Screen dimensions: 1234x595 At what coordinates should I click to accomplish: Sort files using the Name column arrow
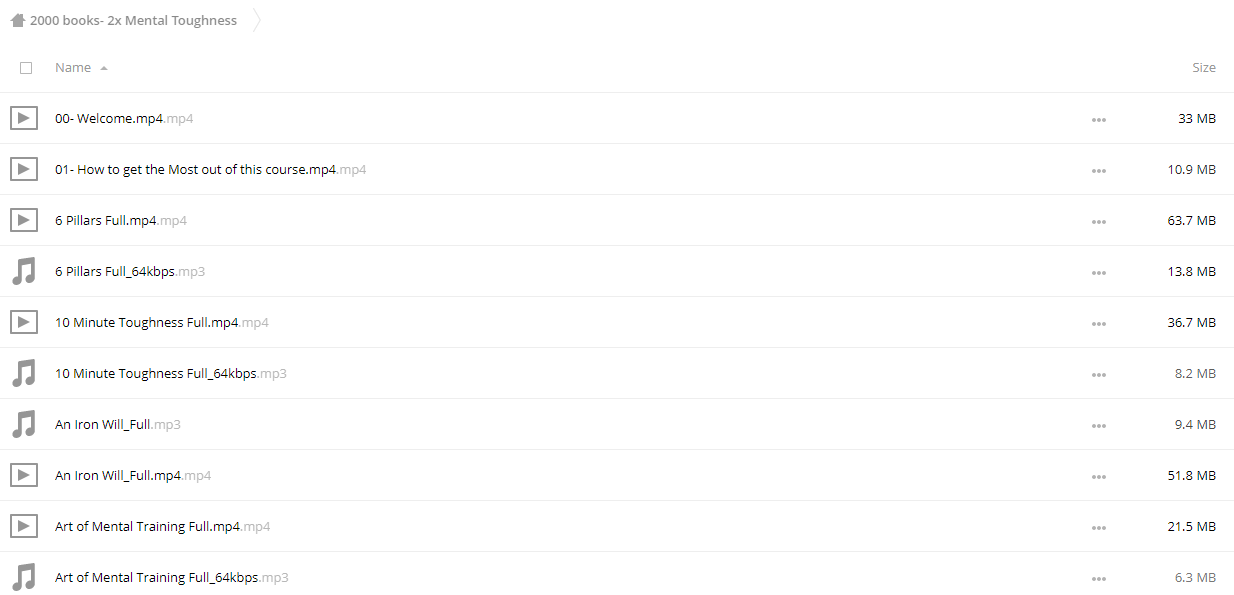click(104, 68)
